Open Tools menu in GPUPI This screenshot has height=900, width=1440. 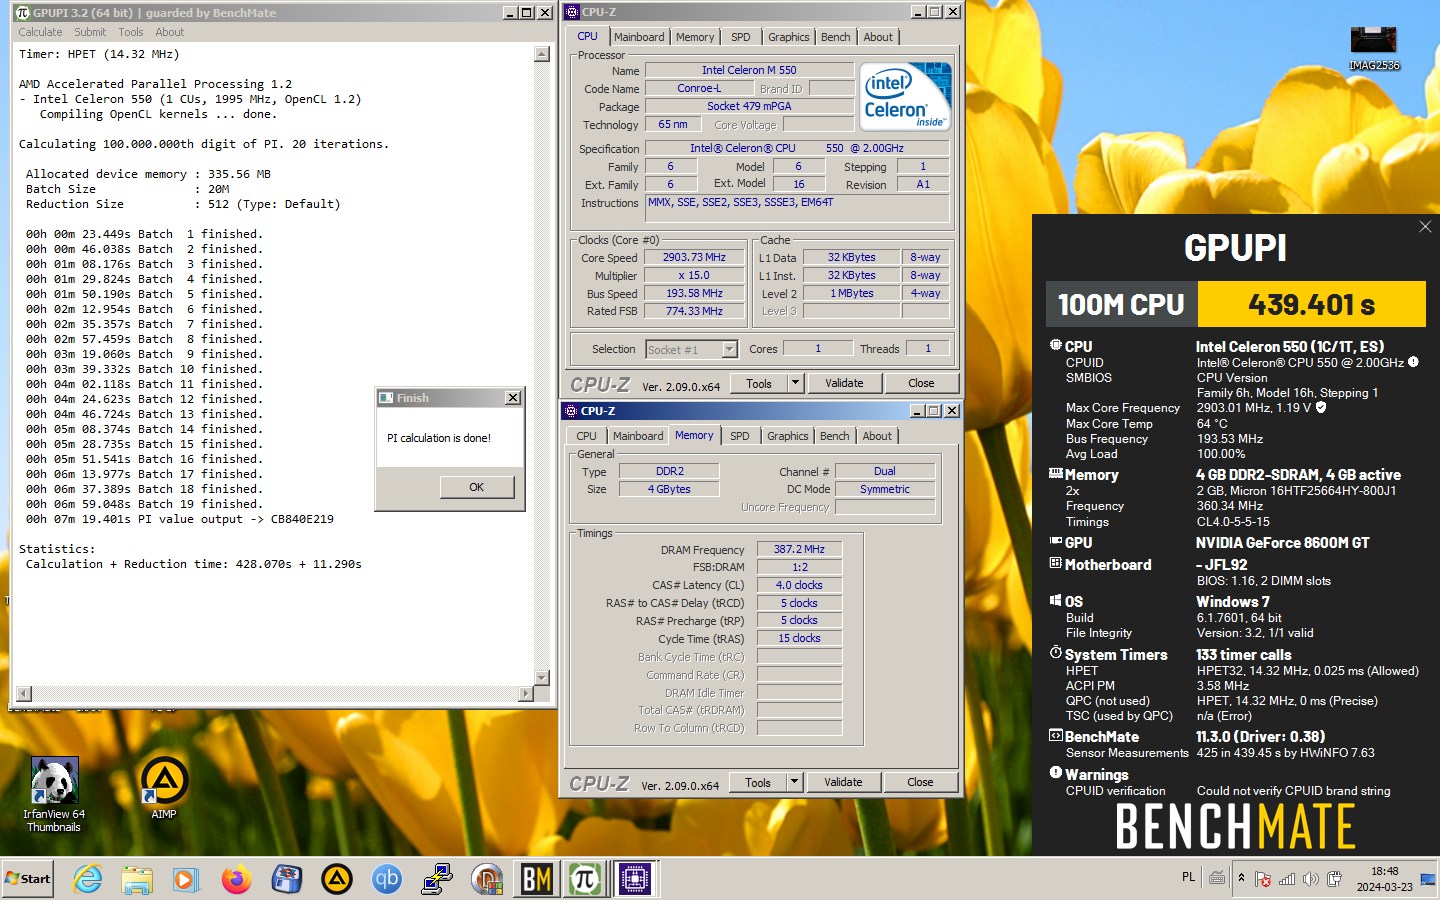pyautogui.click(x=131, y=32)
